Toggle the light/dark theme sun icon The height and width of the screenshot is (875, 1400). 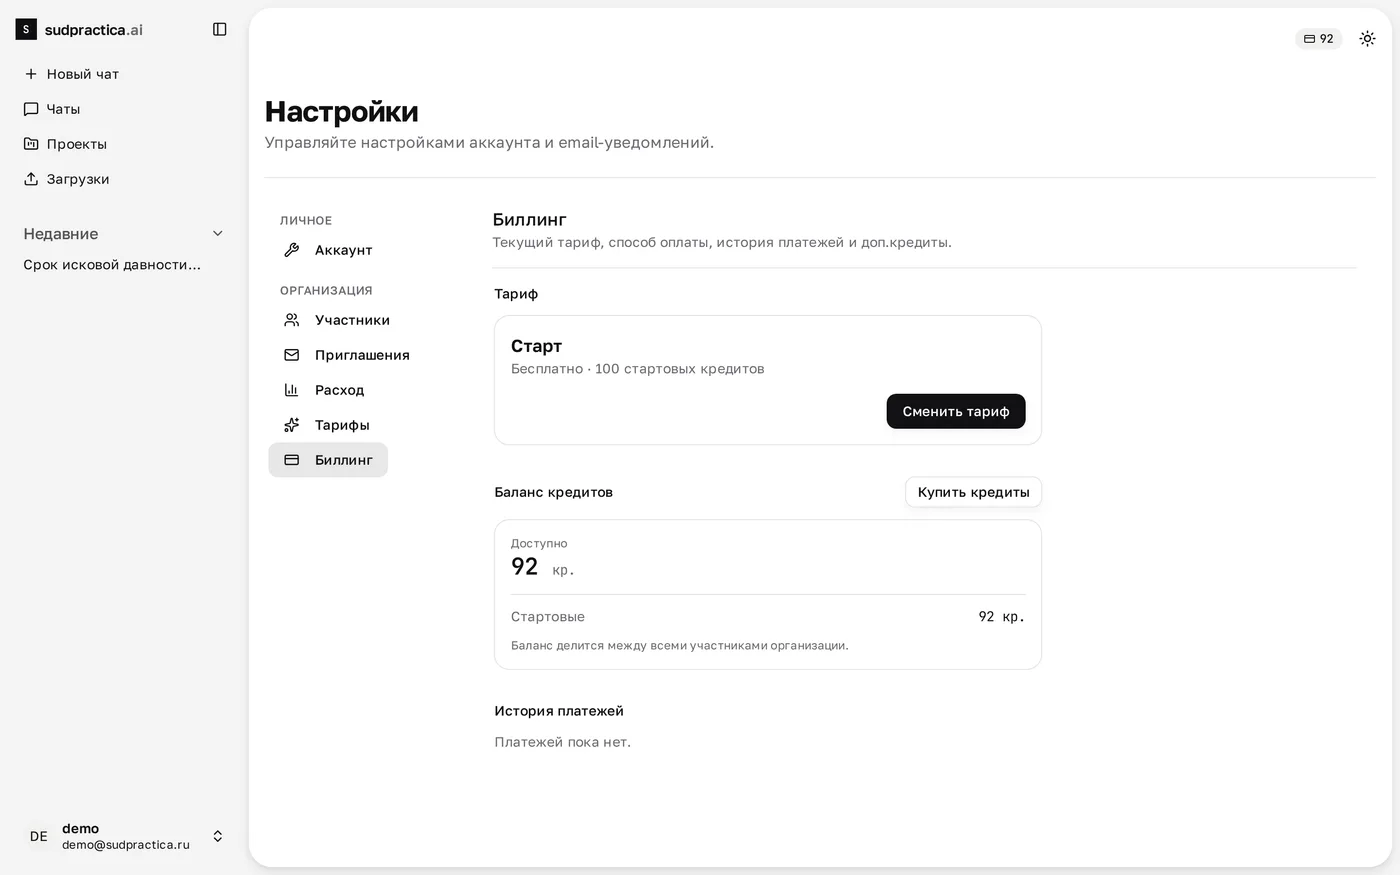coord(1367,39)
